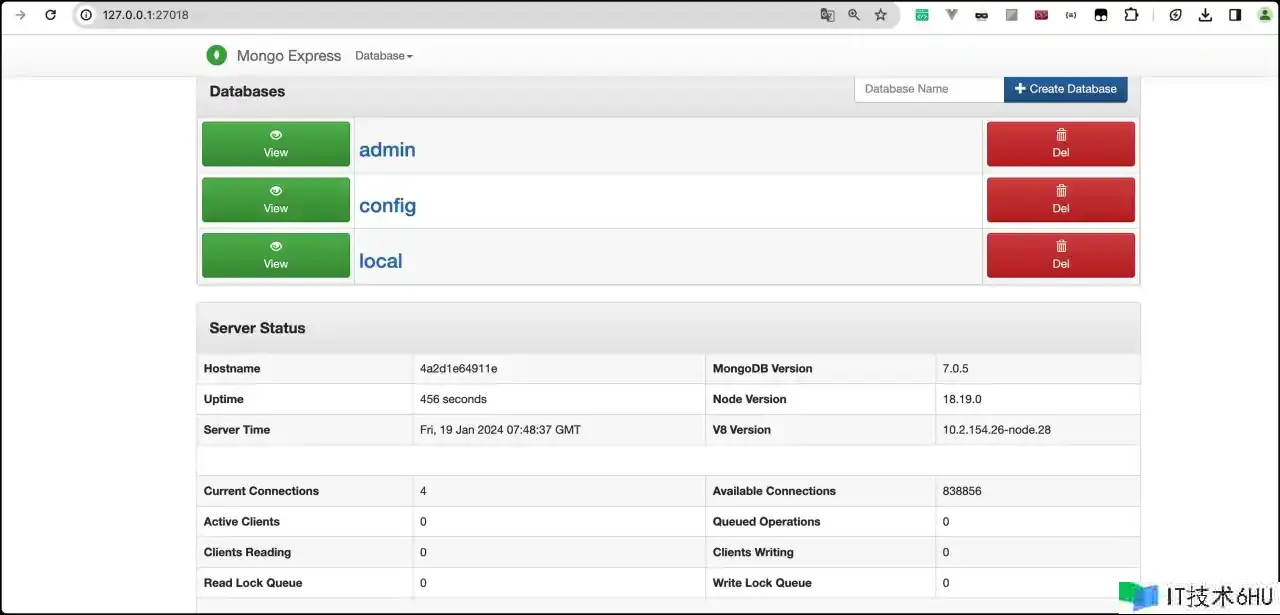Bookmark this page with the star icon
This screenshot has width=1280, height=615.
(881, 15)
